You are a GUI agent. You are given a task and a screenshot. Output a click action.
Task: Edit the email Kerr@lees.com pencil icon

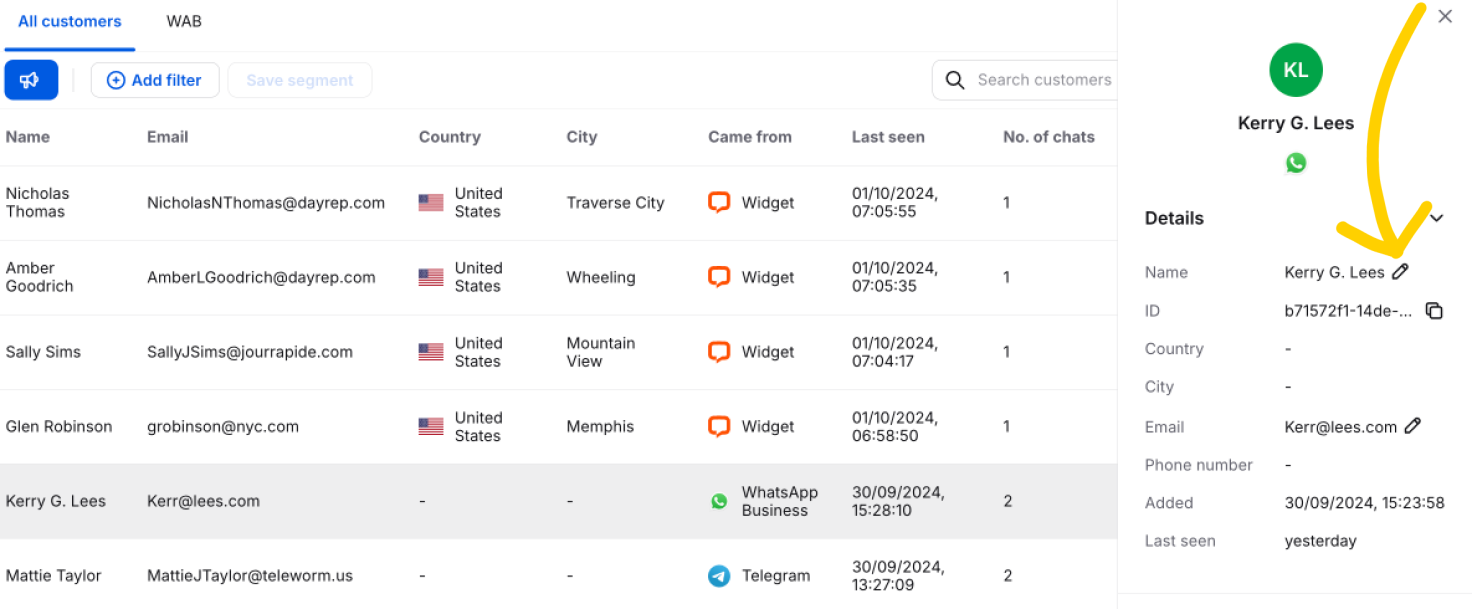(x=1412, y=426)
